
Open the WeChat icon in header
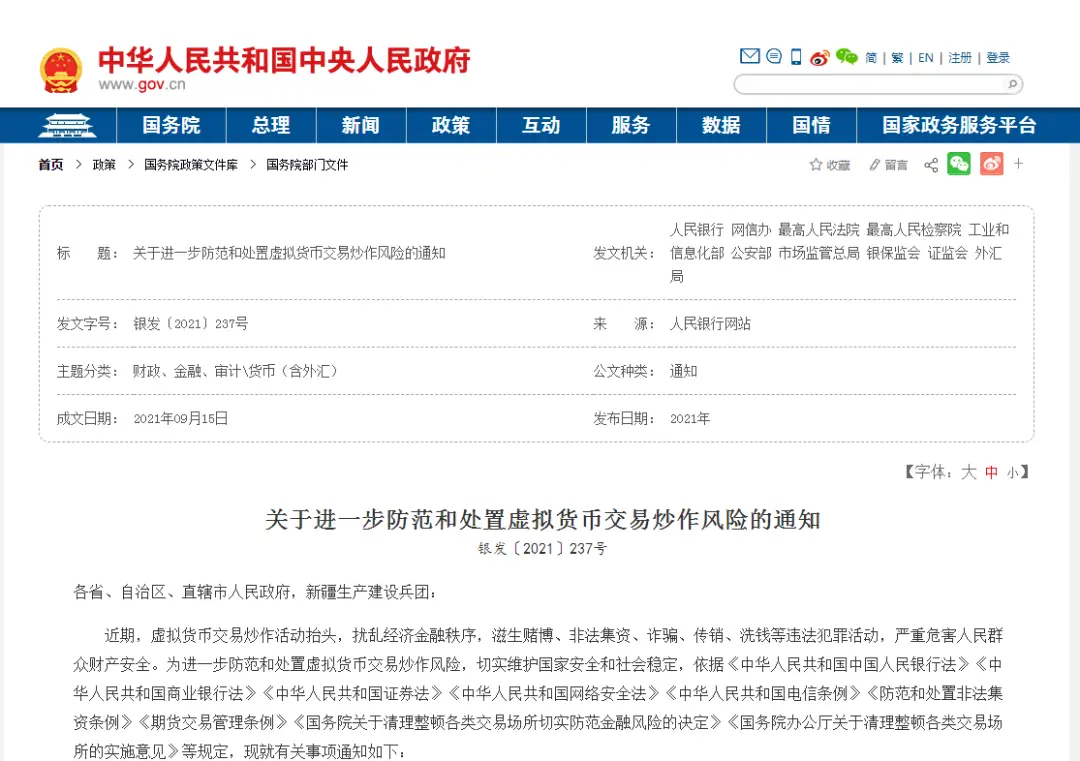tap(847, 56)
